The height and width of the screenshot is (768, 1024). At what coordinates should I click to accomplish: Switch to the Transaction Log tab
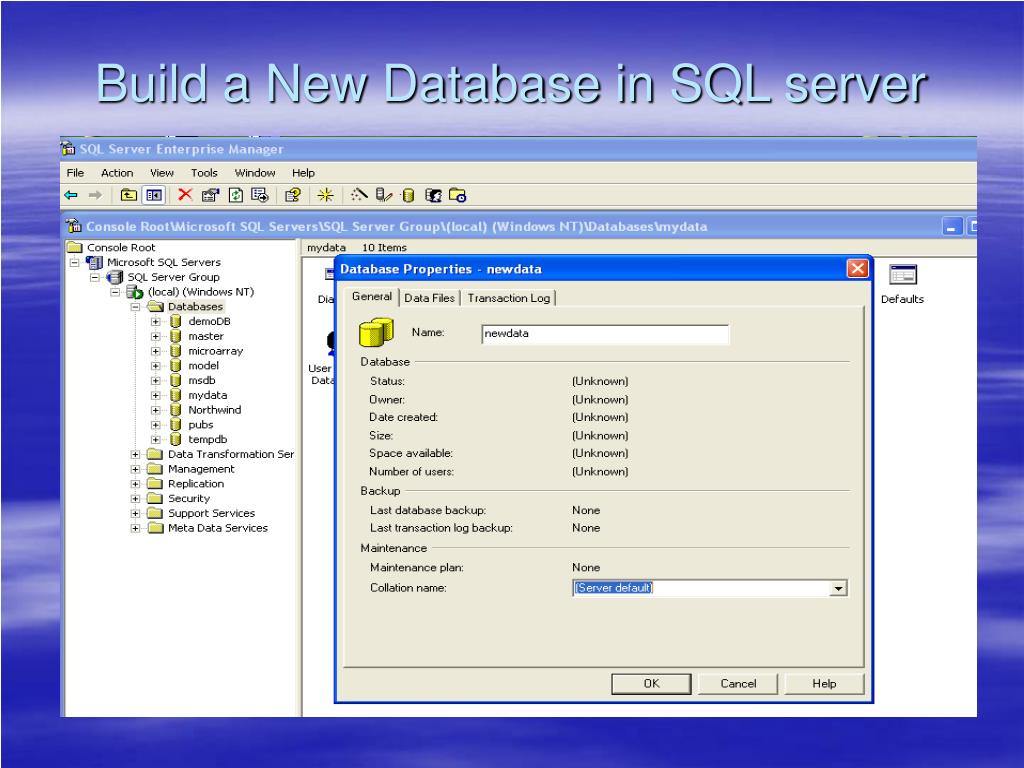509,298
